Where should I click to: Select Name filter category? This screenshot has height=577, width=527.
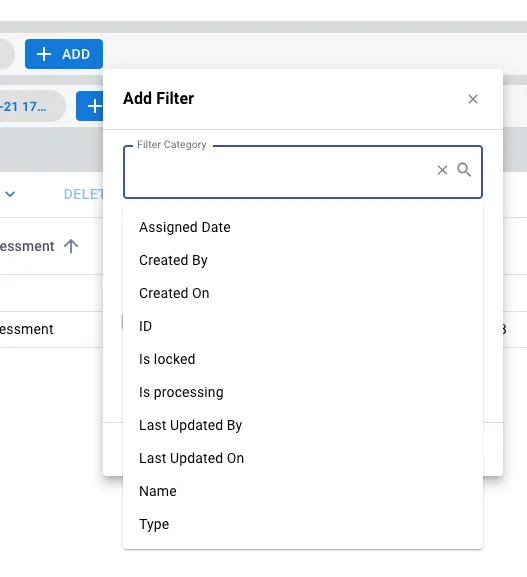303,491
